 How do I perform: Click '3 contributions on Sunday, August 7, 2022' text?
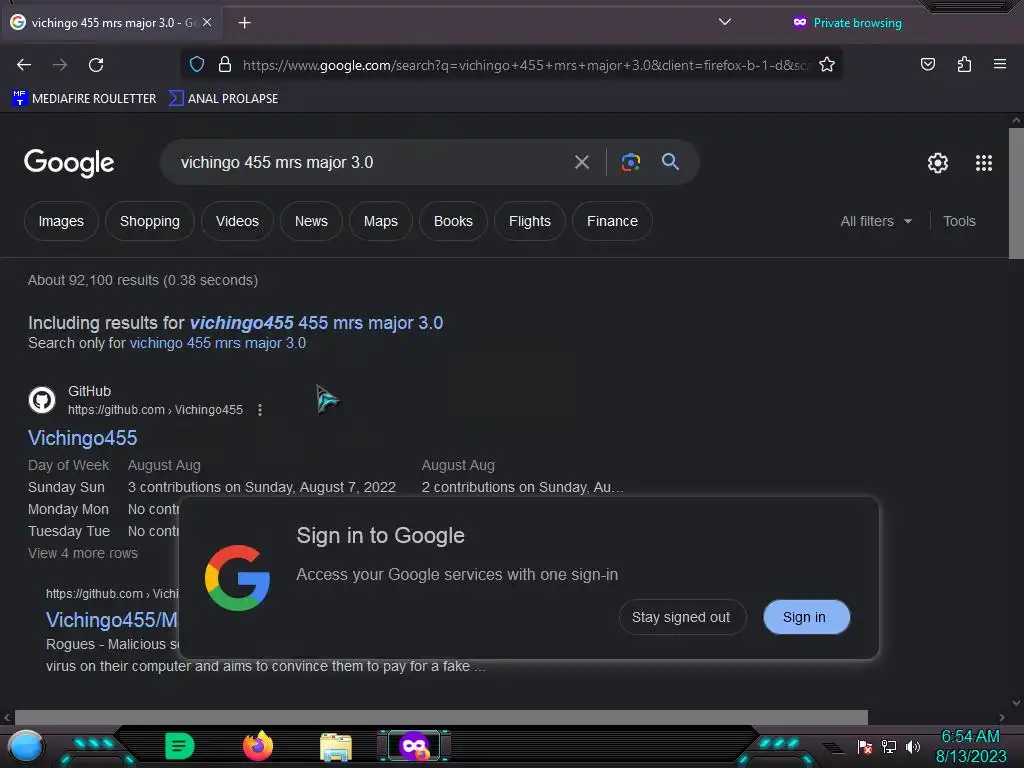click(x=262, y=487)
